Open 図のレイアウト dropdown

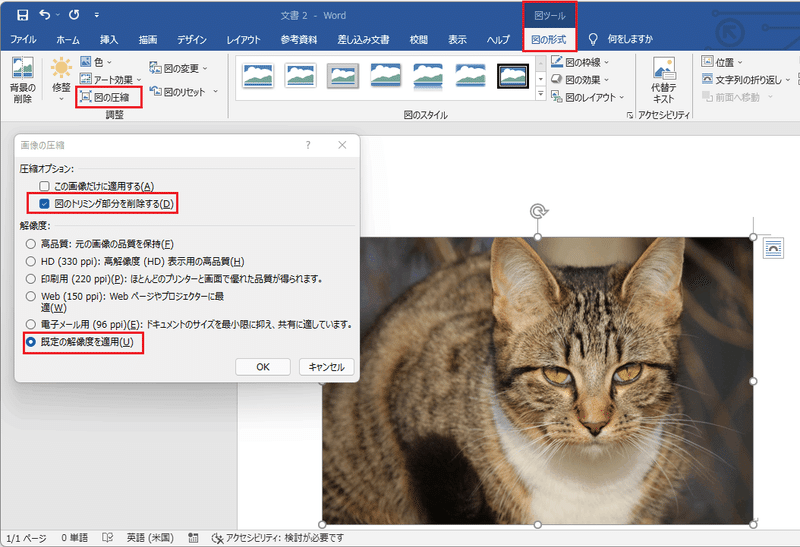(588, 97)
